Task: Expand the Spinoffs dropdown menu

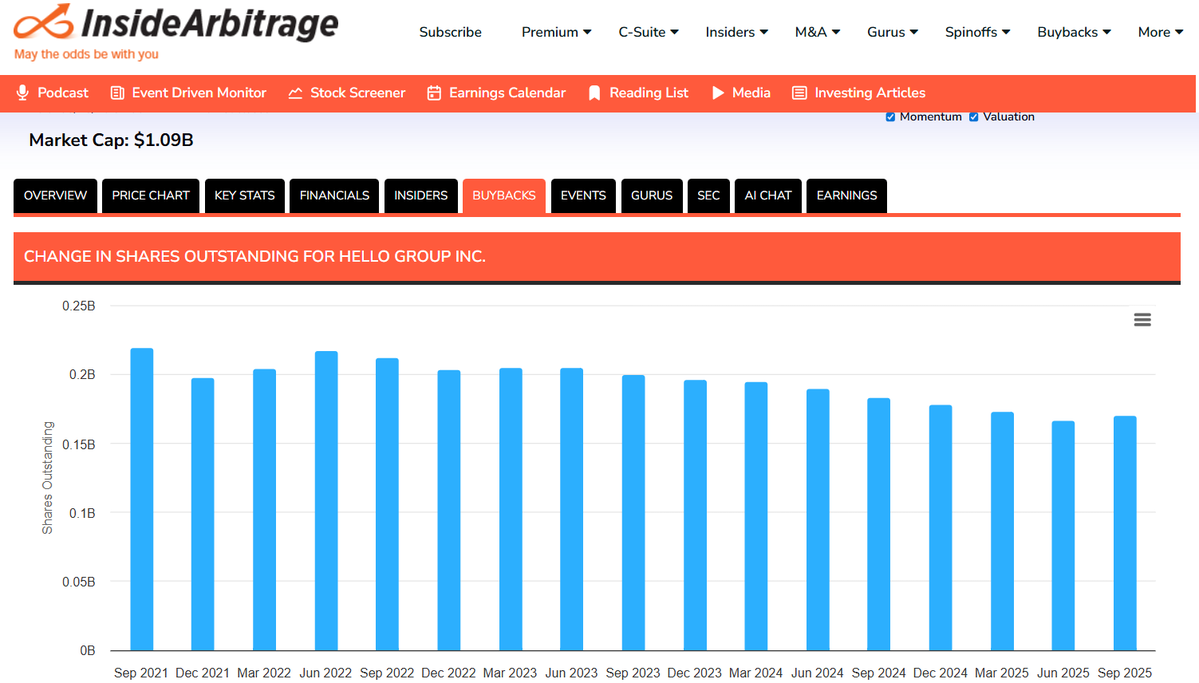Action: (x=977, y=32)
